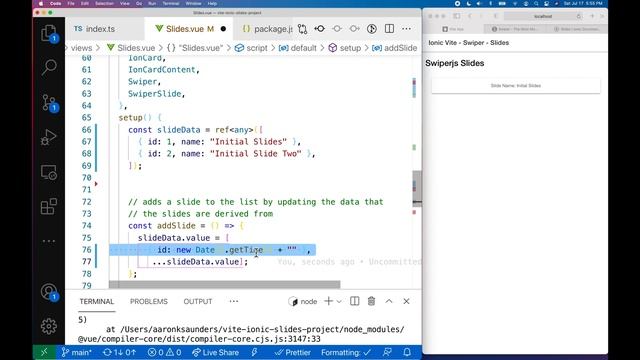The image size is (640, 360).
Task: Show more panel tabs ellipsis
Action: tap(233, 301)
